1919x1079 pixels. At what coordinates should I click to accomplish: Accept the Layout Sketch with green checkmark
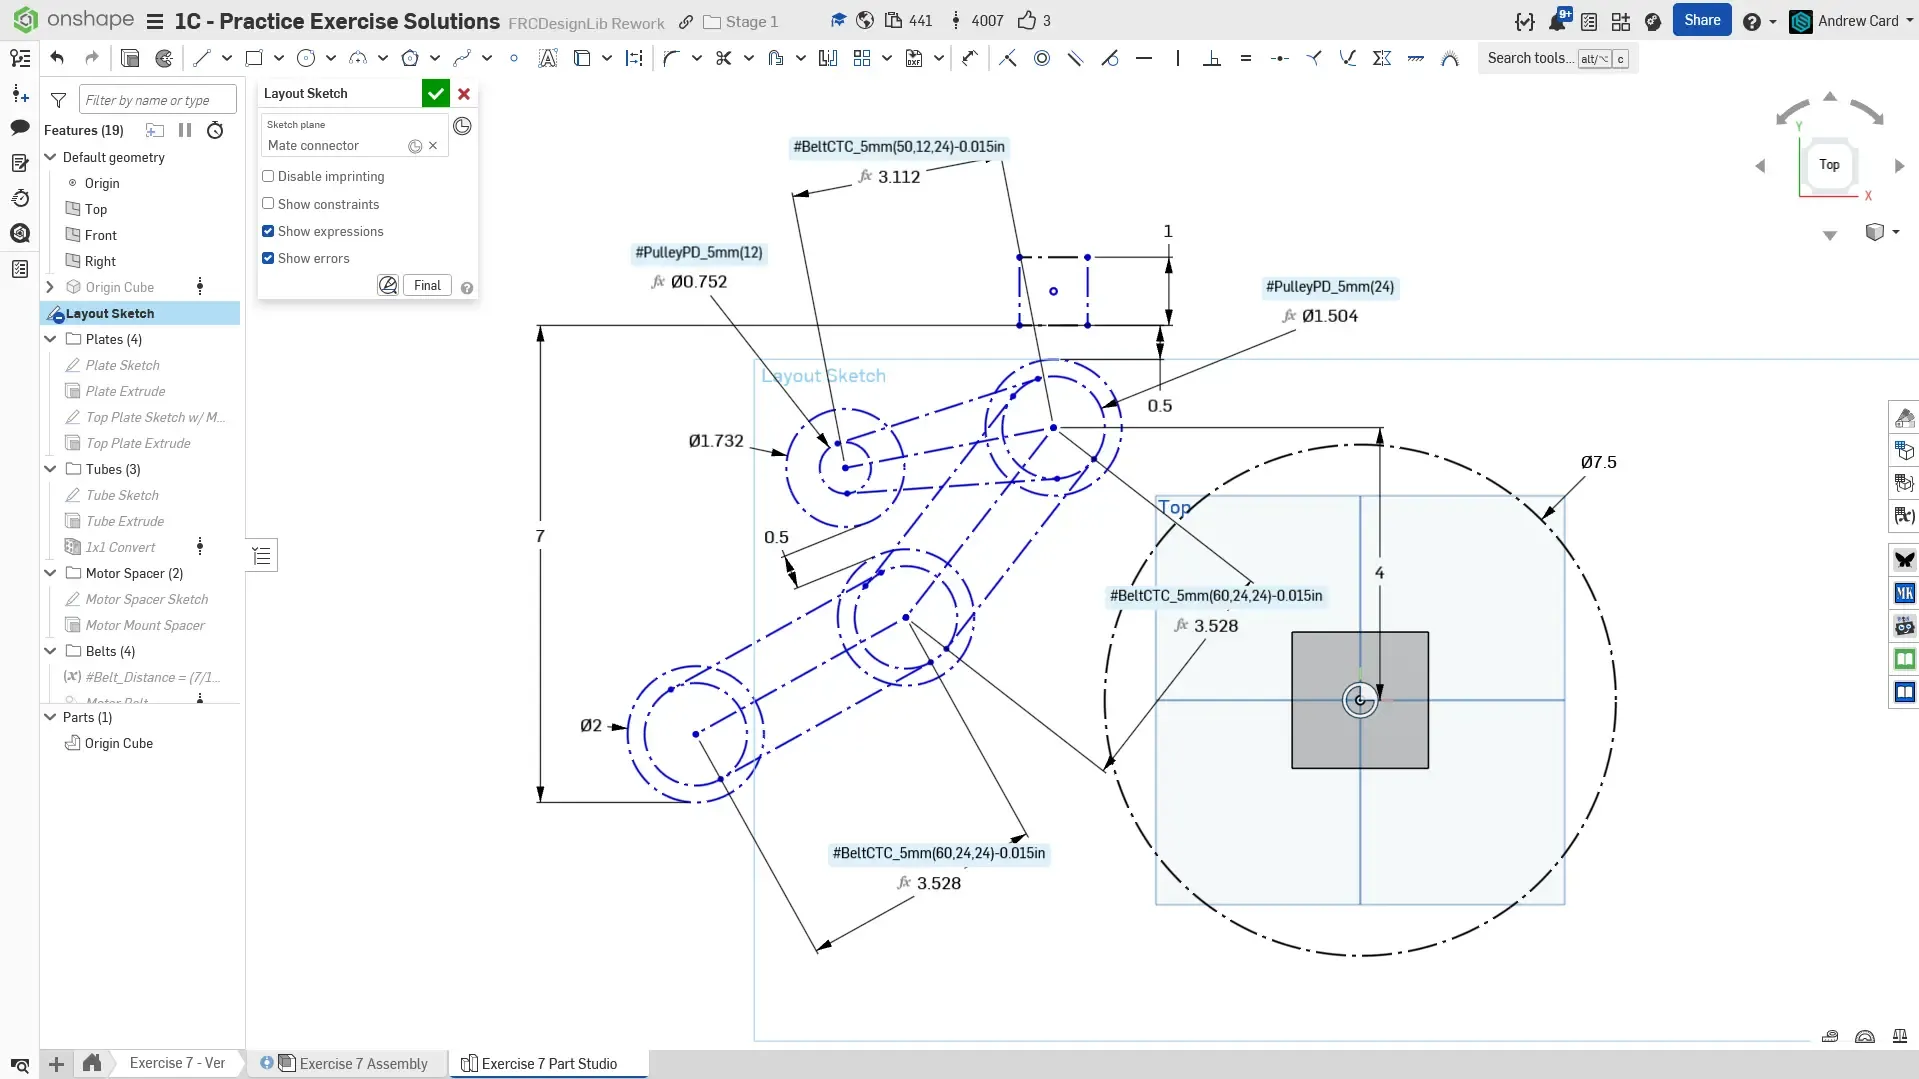(435, 93)
